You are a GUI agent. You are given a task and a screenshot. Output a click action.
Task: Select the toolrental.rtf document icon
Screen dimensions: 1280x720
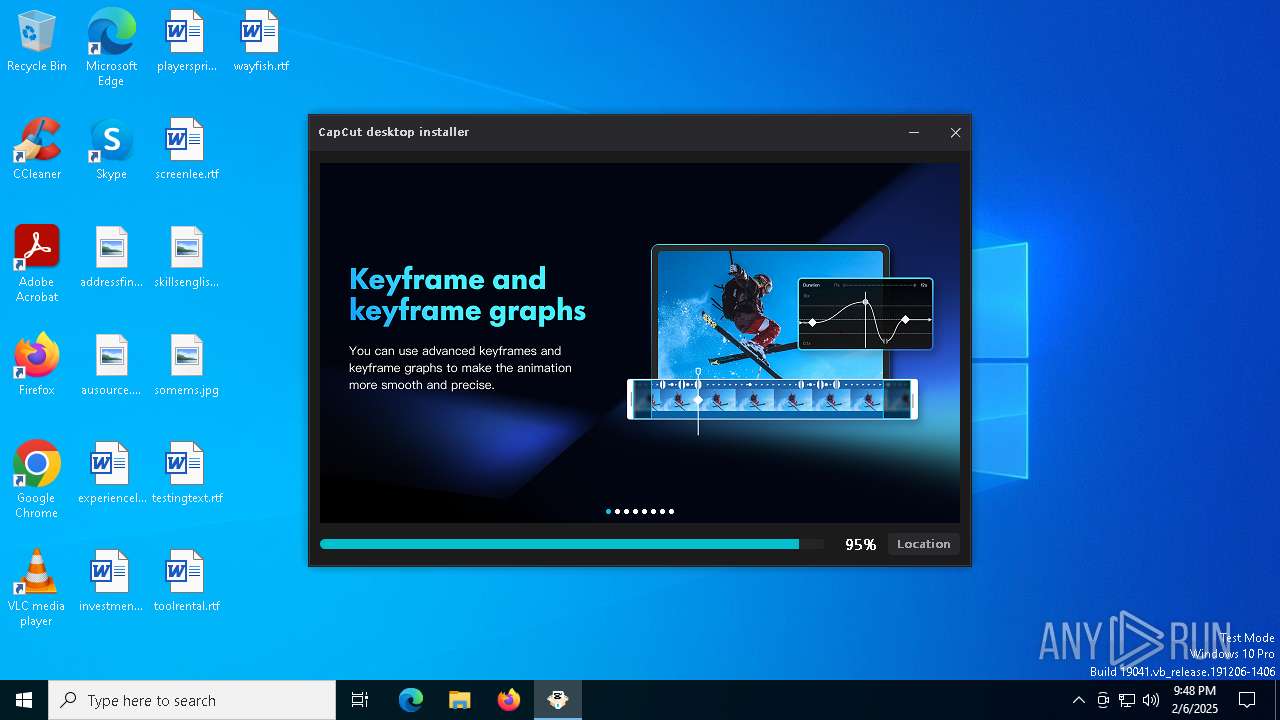click(x=186, y=581)
